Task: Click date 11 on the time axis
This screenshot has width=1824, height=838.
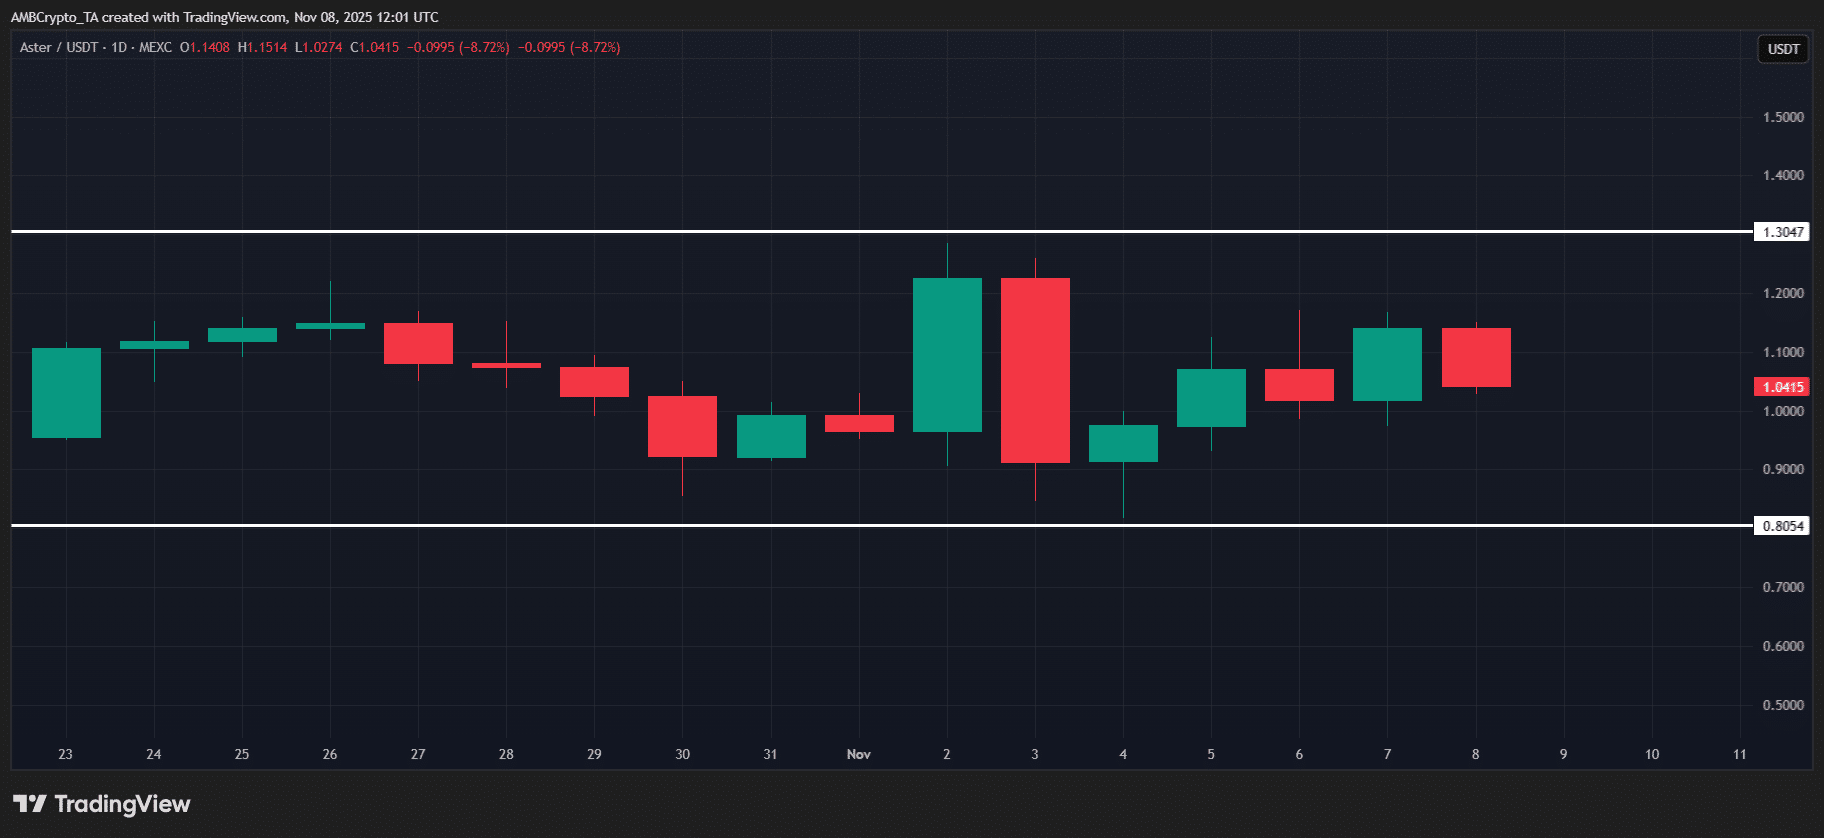Action: tap(1740, 754)
